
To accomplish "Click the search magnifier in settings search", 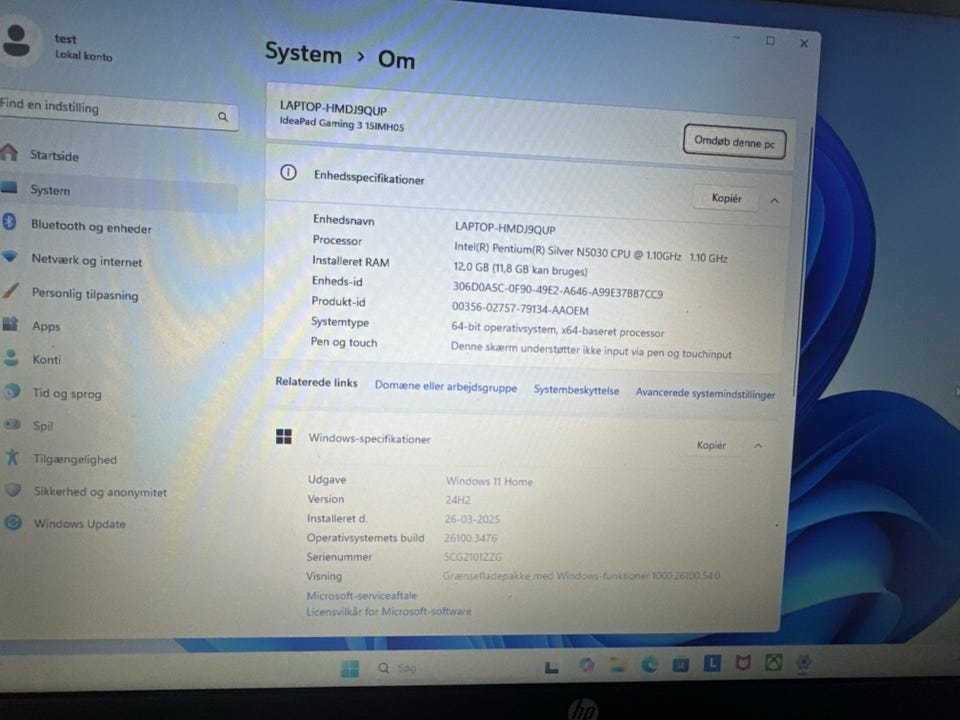I will (x=223, y=116).
